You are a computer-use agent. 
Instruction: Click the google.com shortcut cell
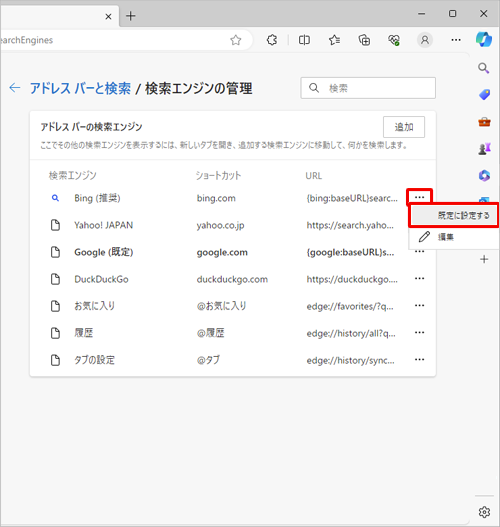tap(222, 252)
